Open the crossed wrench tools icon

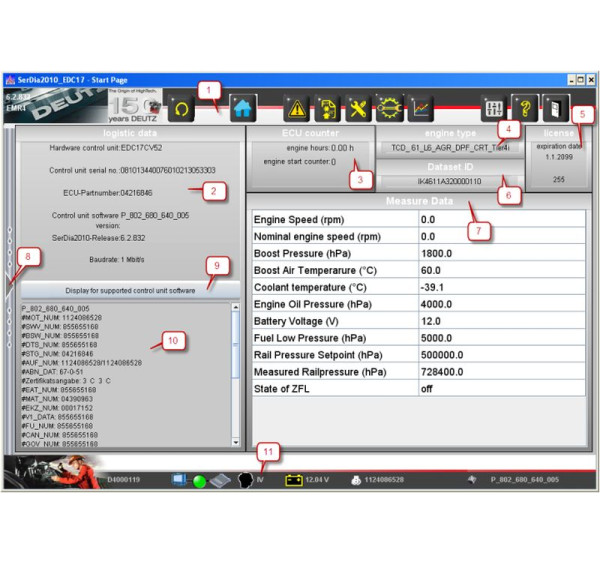[358, 107]
